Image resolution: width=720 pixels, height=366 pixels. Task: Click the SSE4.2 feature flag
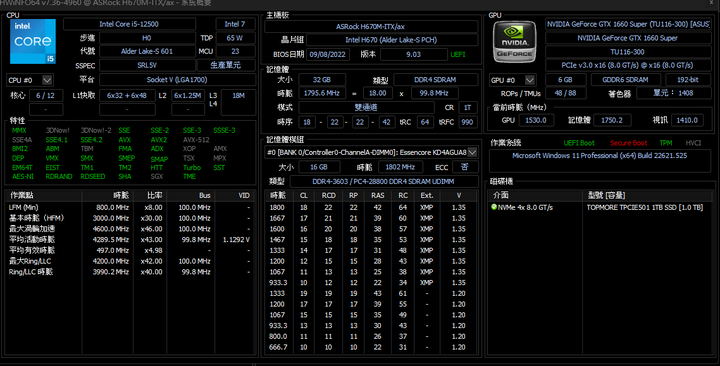(x=91, y=140)
